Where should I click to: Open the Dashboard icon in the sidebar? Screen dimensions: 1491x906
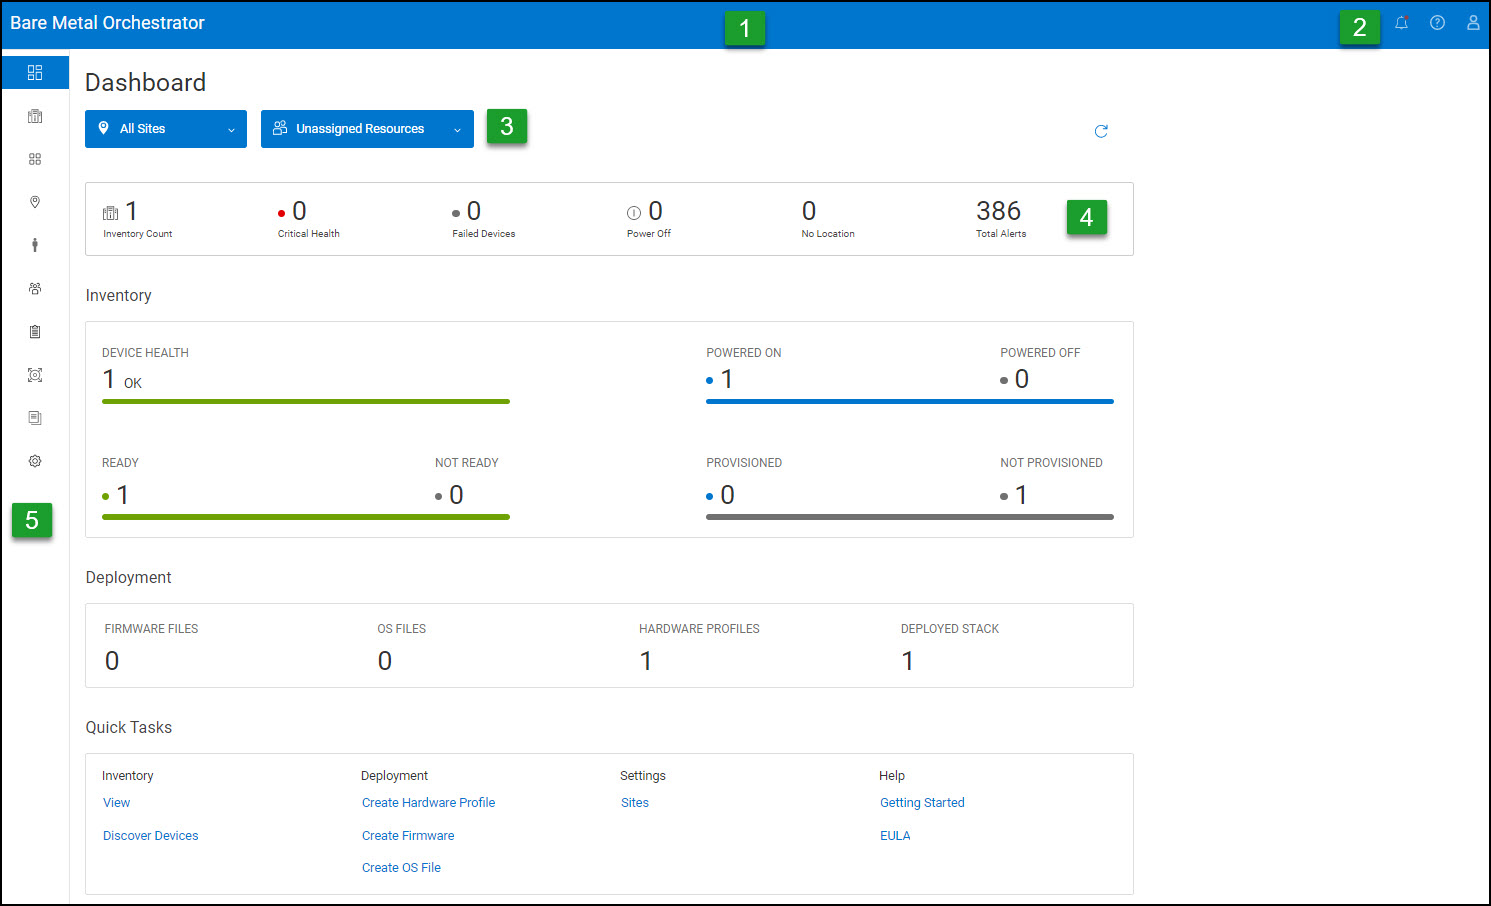pos(35,73)
